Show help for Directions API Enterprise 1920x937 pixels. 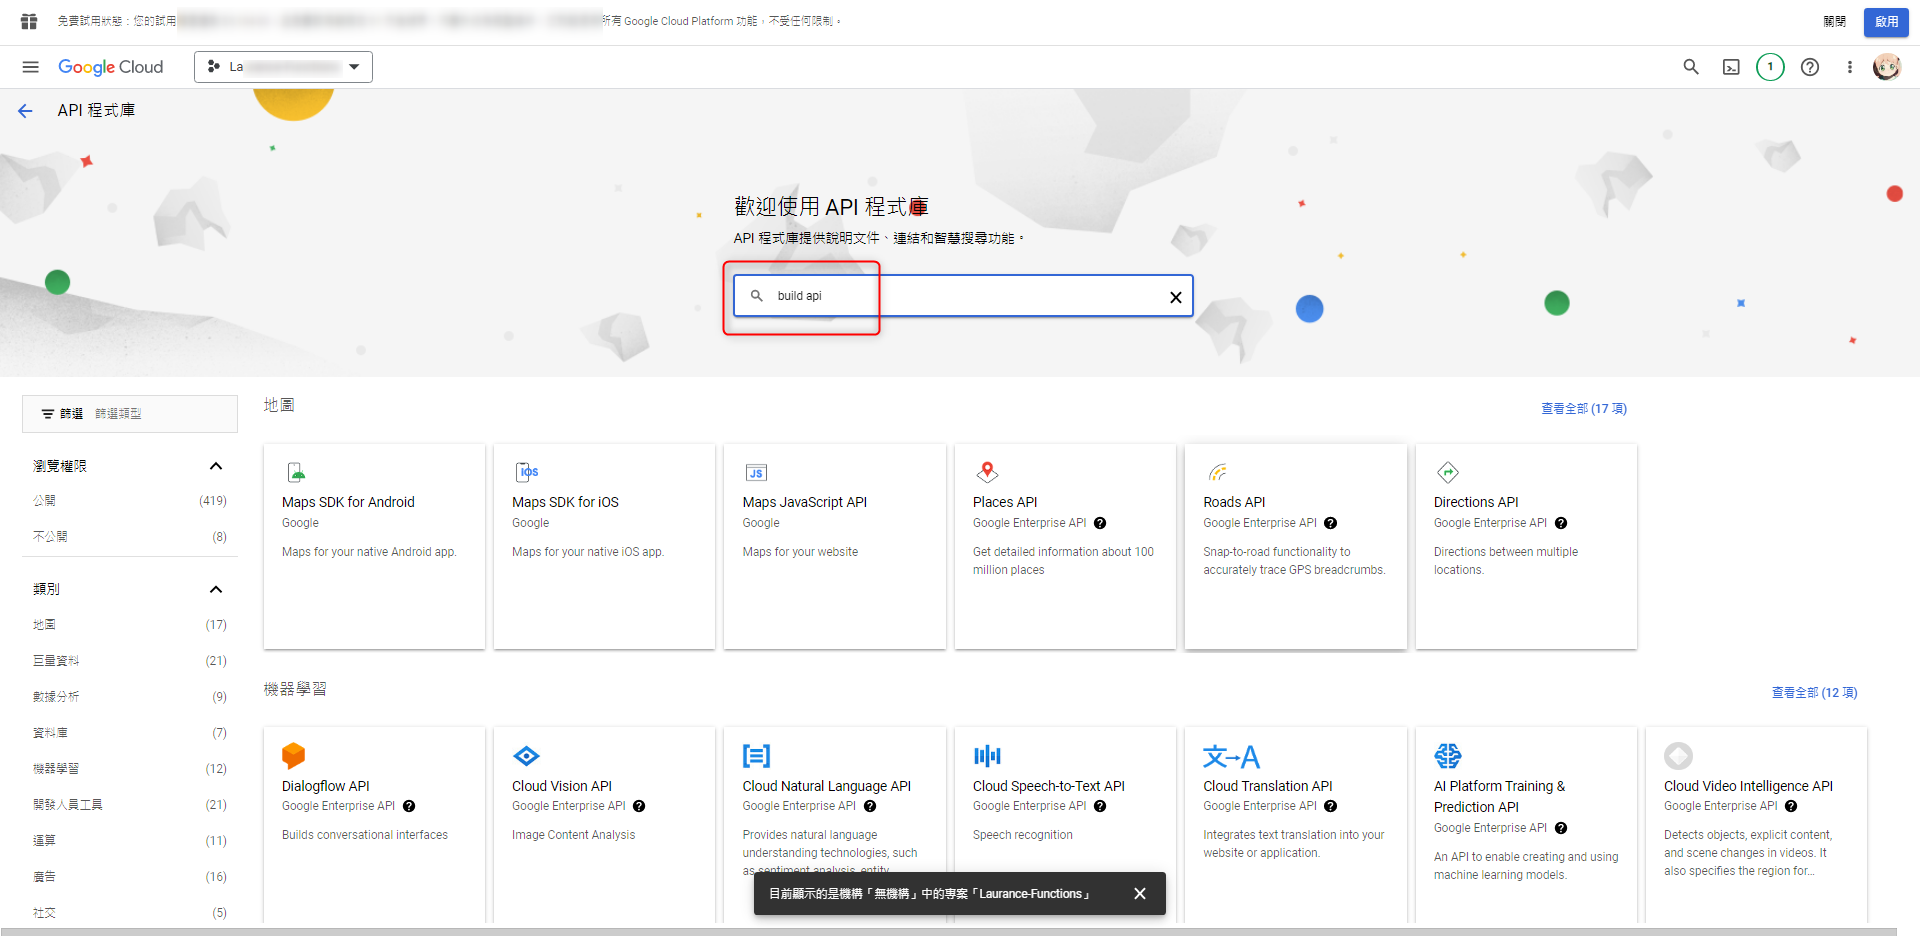1561,523
